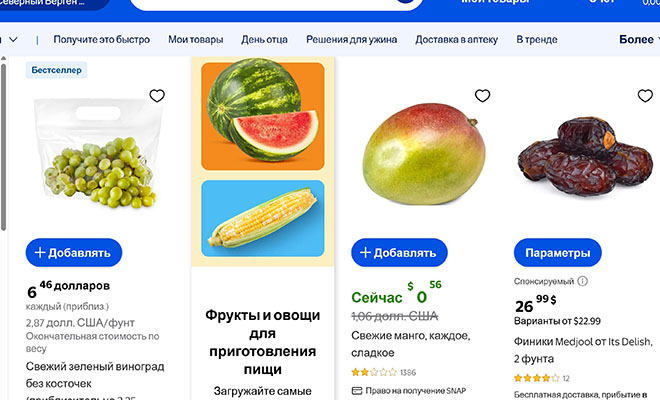Add mango with Добавлять button
Viewport: 660px width, 400px height.
(399, 253)
